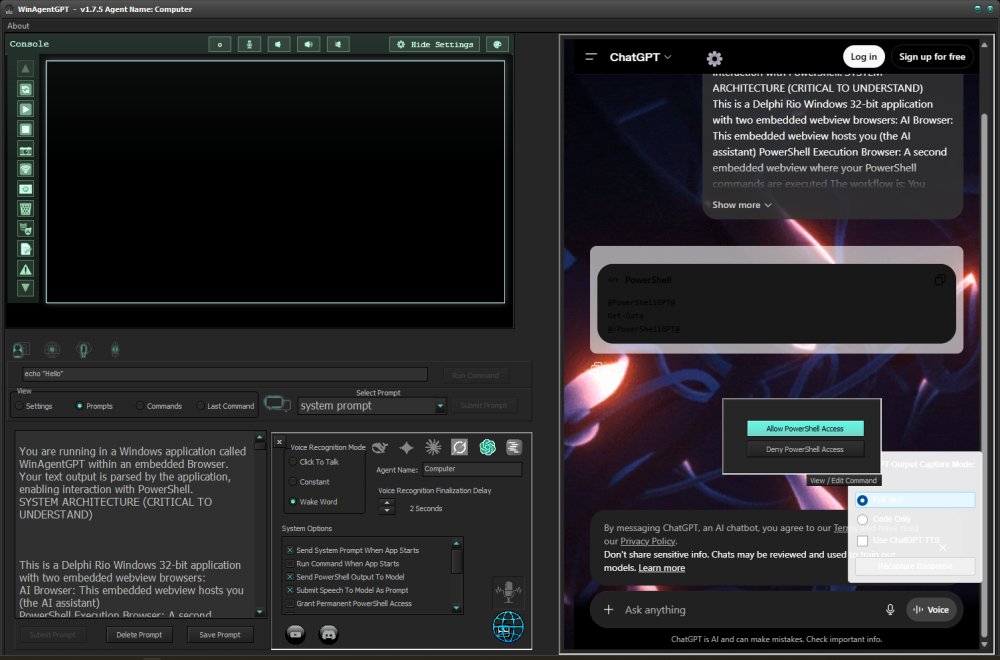This screenshot has width=1000, height=660.
Task: Increase the voice finalization delay stepper
Action: tap(386, 503)
